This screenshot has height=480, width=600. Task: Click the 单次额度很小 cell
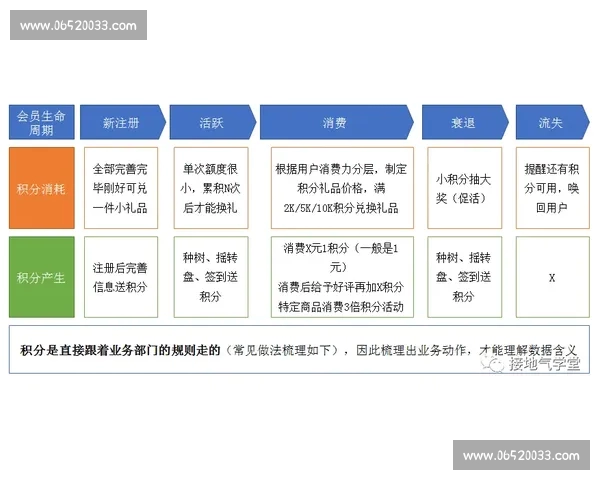click(211, 188)
